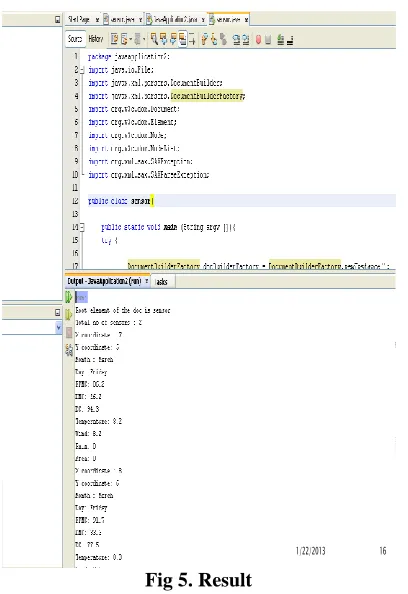
Task: Minimize the upper left panel via its icon
Action: [57, 19]
